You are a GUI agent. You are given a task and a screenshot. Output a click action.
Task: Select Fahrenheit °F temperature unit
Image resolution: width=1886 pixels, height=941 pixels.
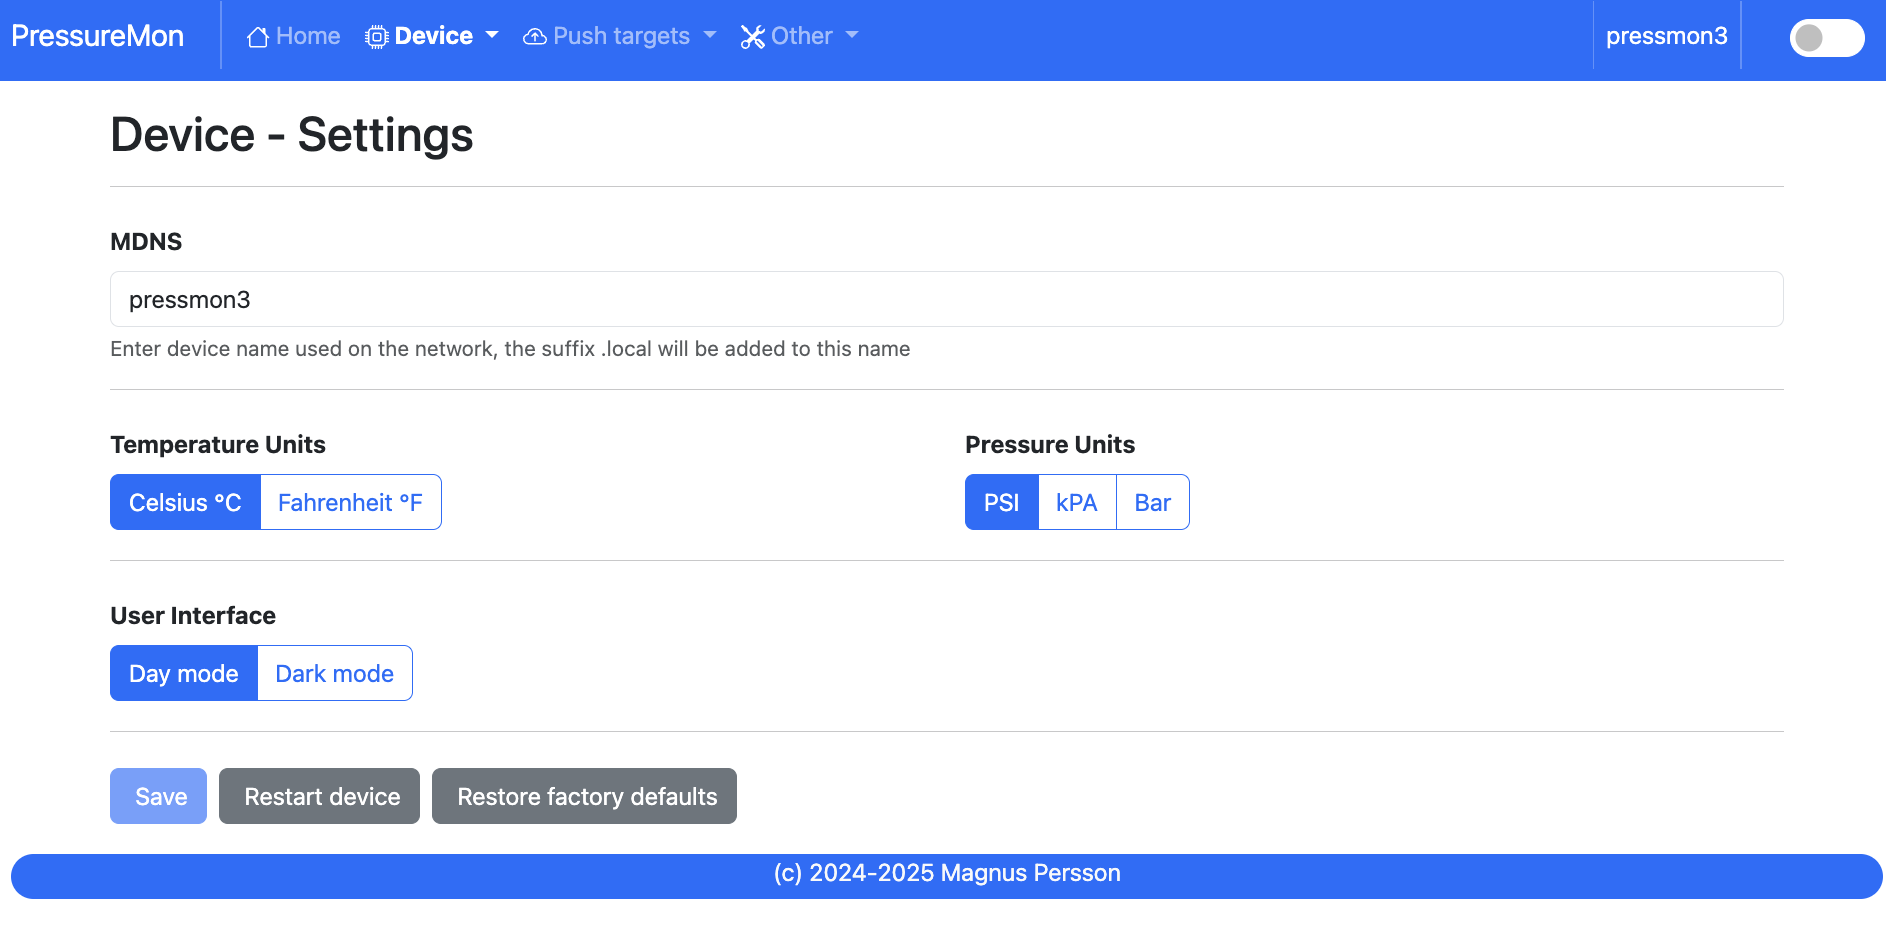tap(350, 502)
